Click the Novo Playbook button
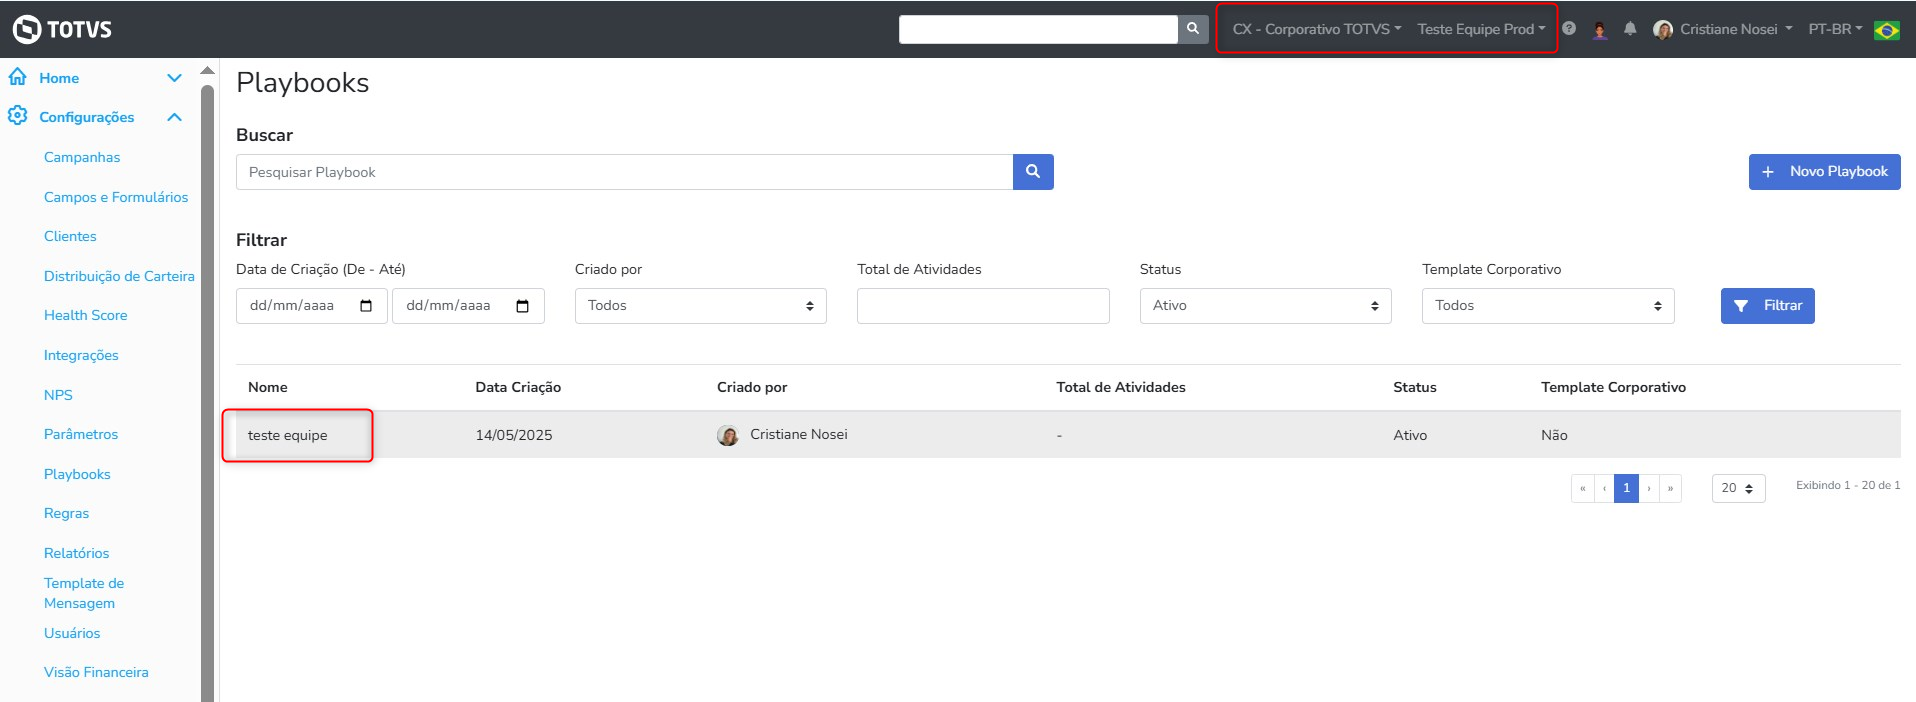 [x=1824, y=172]
